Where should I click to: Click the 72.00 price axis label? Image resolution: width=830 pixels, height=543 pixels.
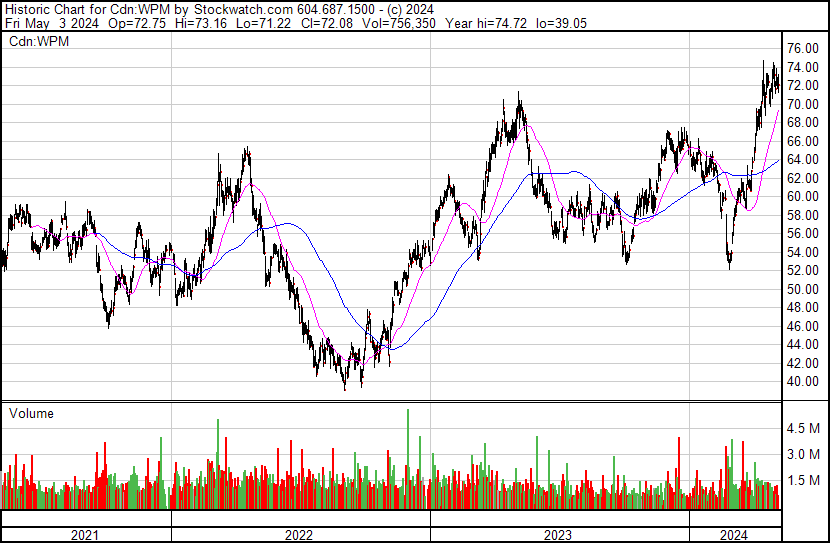click(x=803, y=86)
